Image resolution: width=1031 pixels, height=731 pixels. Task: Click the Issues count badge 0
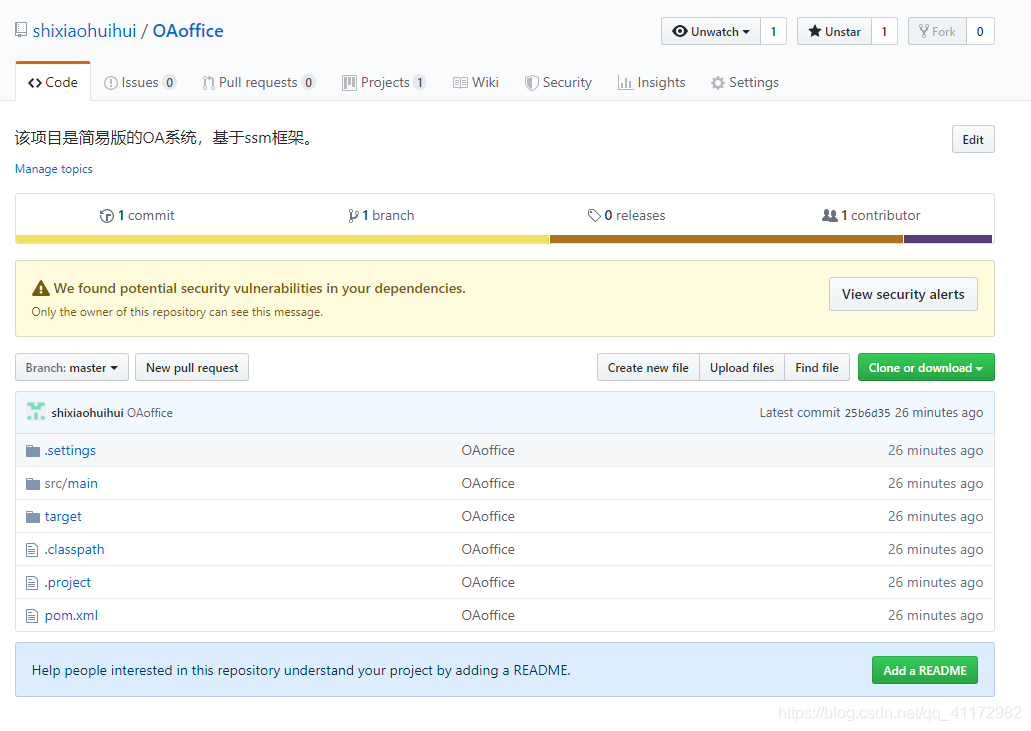coord(170,82)
